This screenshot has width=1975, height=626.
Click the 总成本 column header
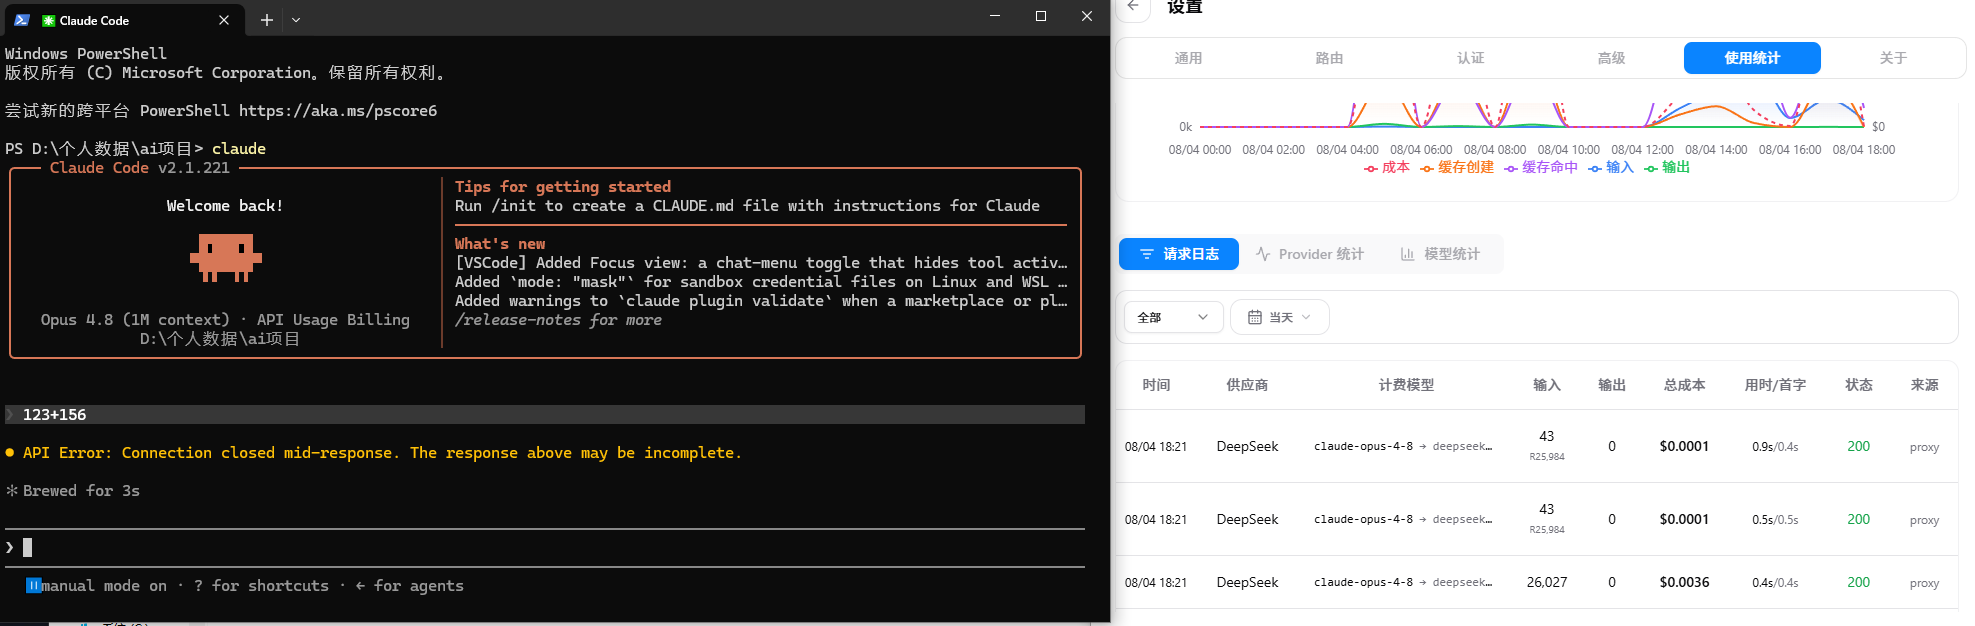[1684, 385]
